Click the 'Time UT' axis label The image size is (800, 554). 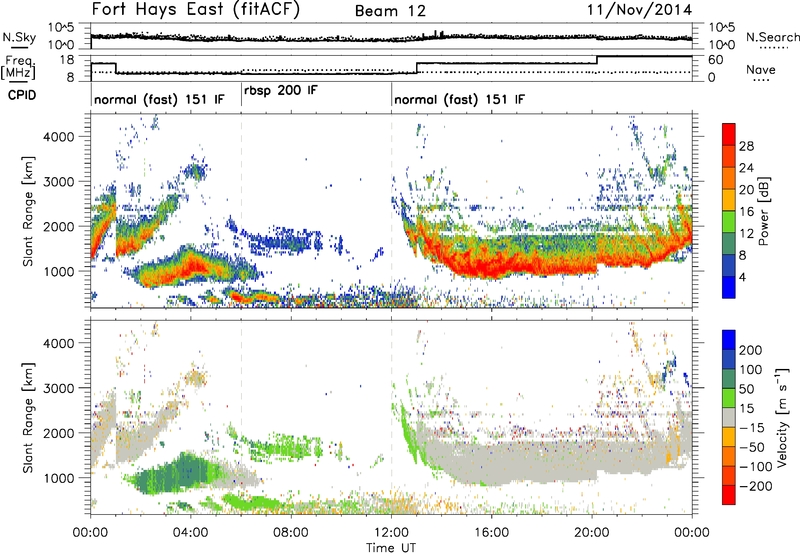pyautogui.click(x=391, y=548)
